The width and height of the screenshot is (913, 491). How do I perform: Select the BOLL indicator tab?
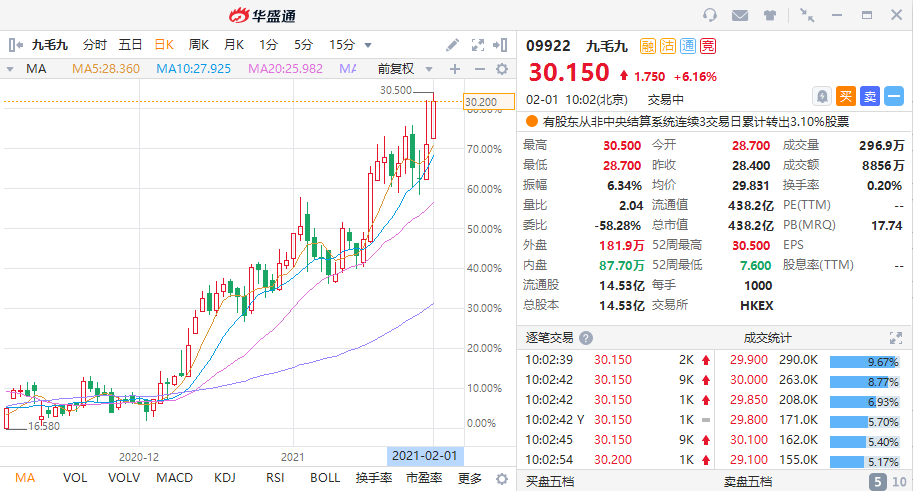coord(325,478)
